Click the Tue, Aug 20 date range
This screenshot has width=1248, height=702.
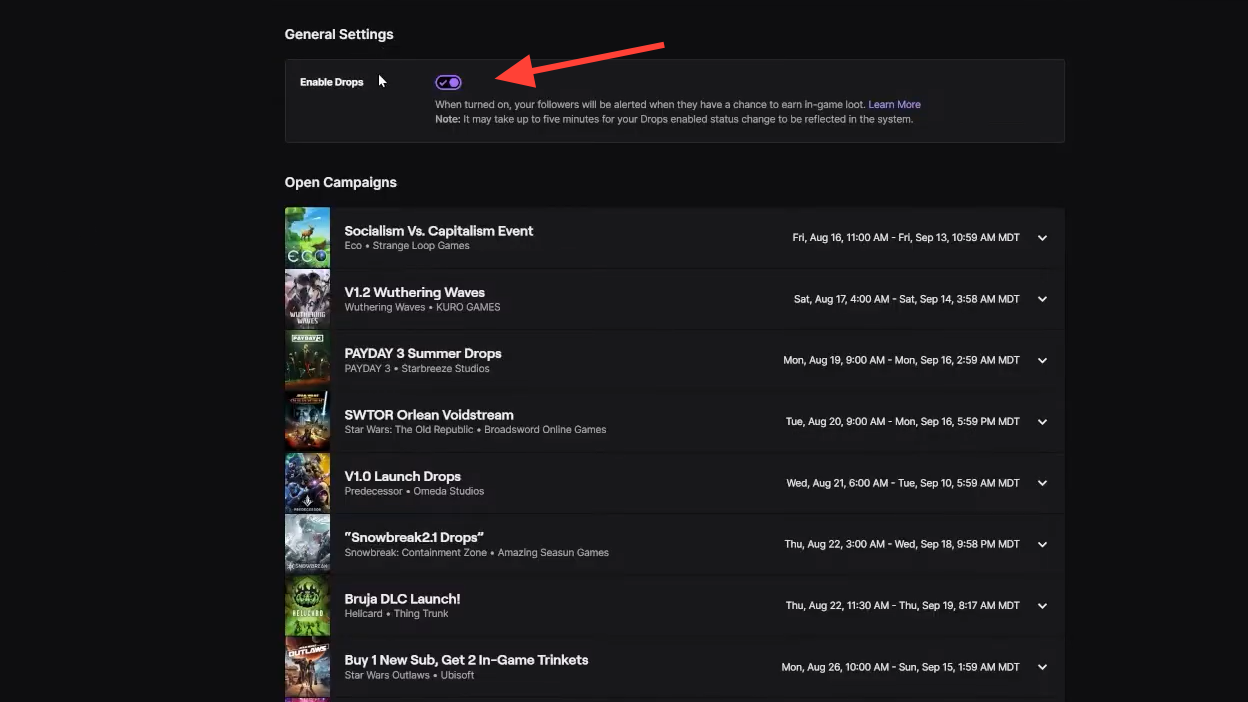pos(903,422)
